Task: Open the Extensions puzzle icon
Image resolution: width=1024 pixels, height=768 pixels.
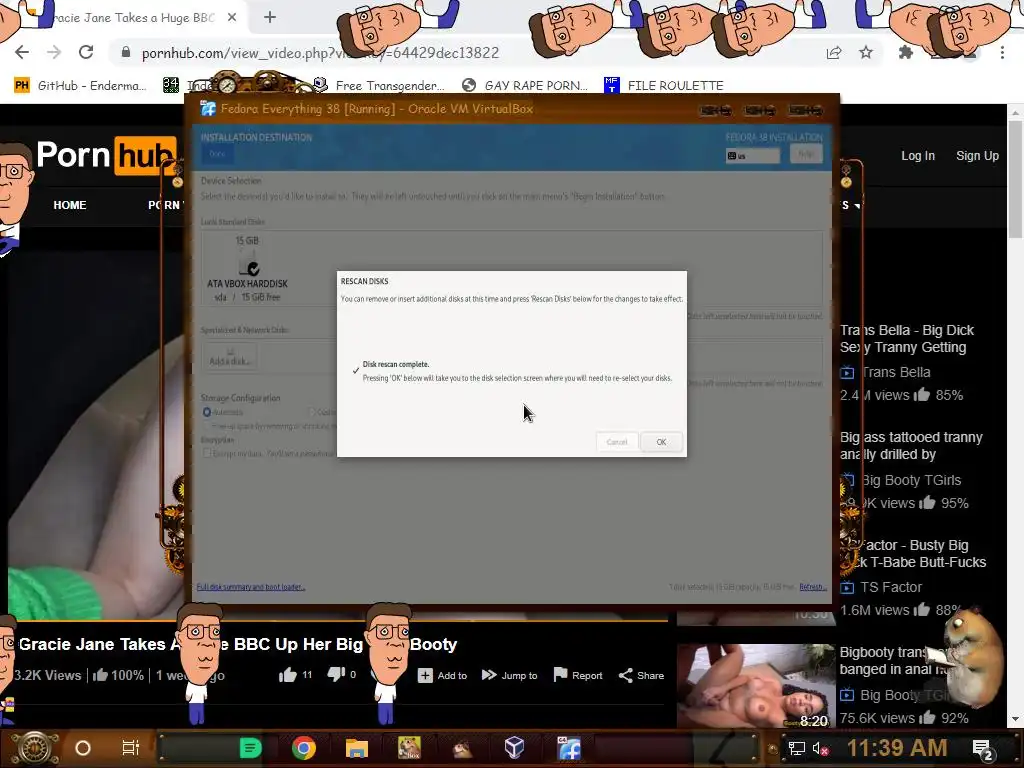Action: (x=906, y=53)
